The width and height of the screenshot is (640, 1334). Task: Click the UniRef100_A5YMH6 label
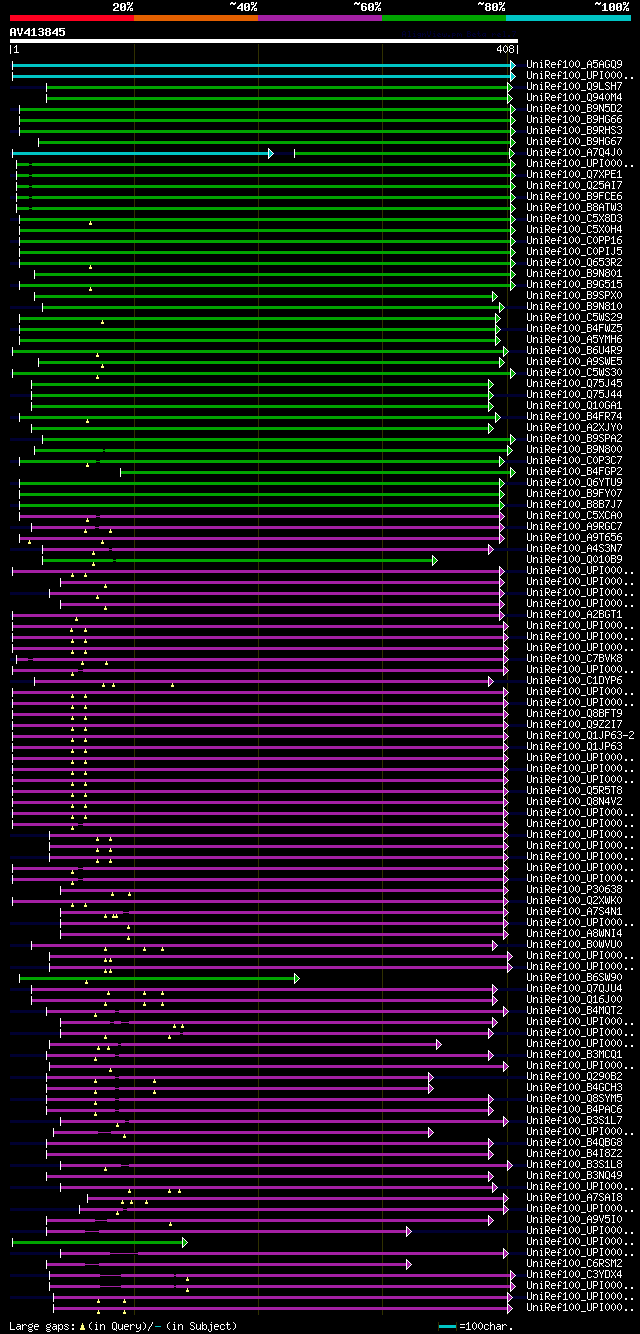574,339
